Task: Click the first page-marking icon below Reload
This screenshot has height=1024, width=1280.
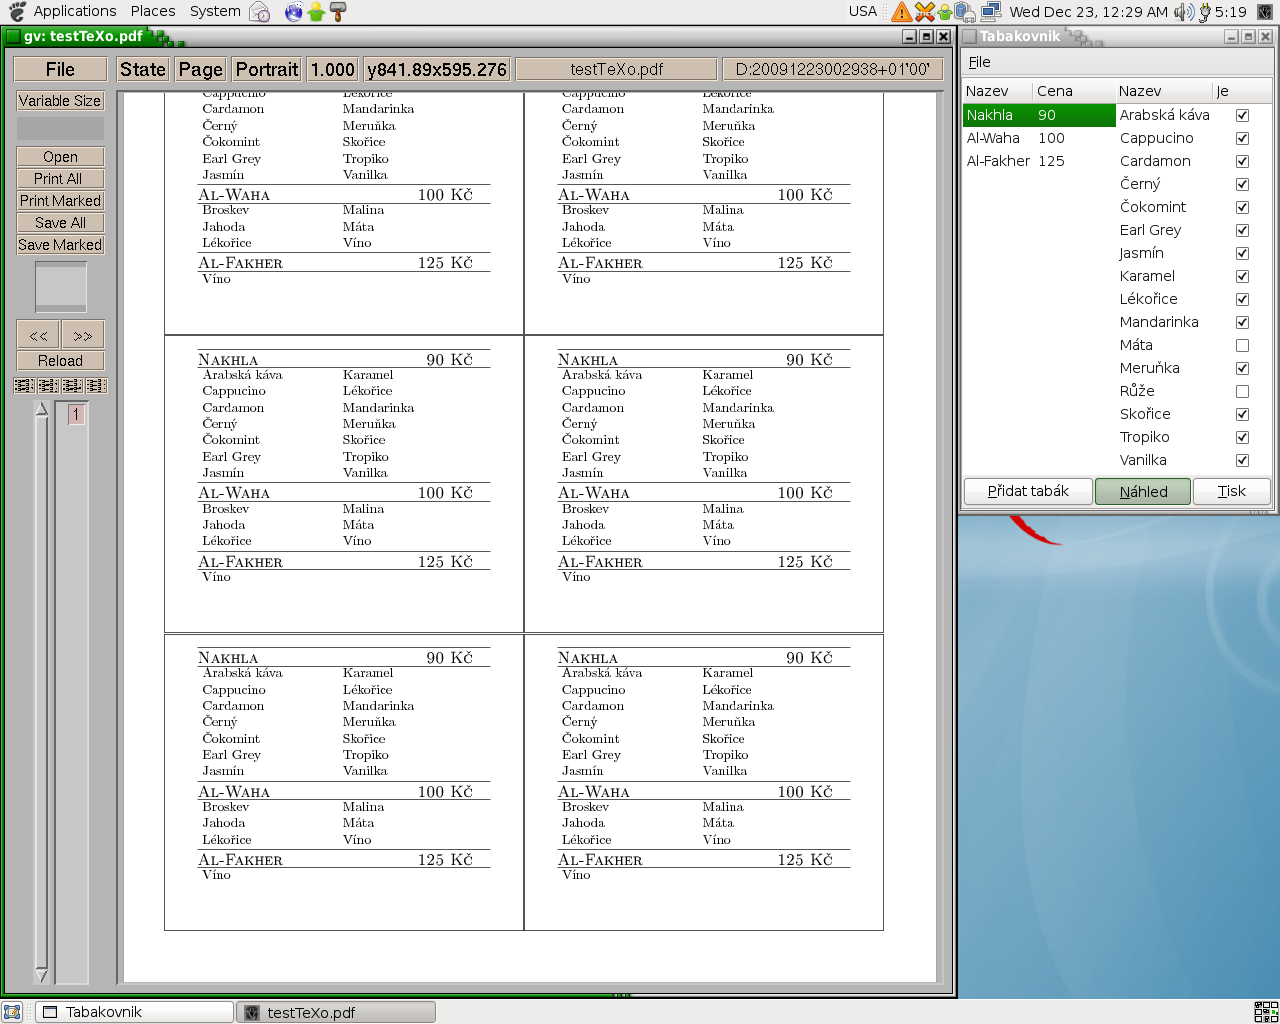Action: [x=24, y=386]
